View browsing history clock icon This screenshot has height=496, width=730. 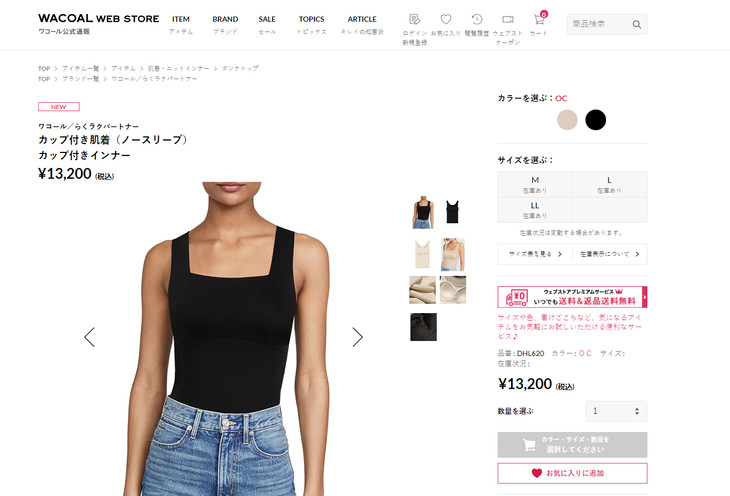point(477,19)
